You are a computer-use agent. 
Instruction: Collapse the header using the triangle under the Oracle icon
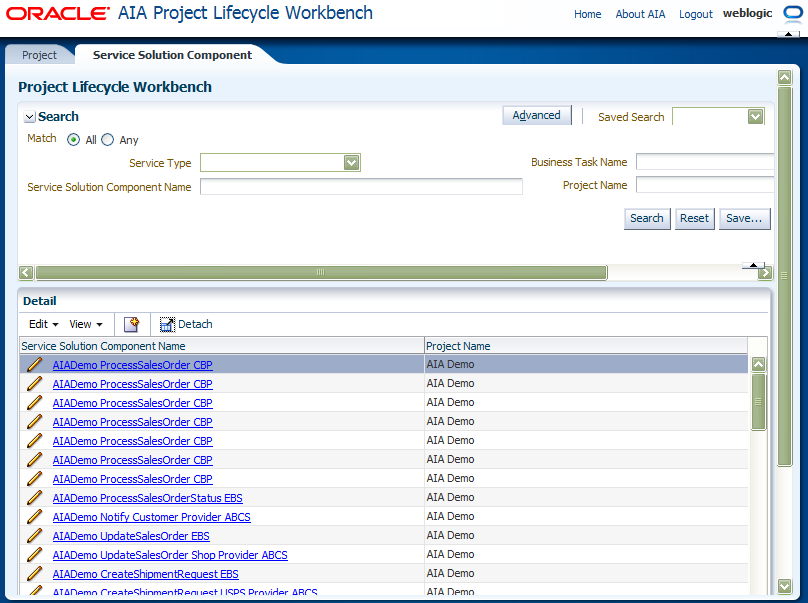tap(788, 34)
